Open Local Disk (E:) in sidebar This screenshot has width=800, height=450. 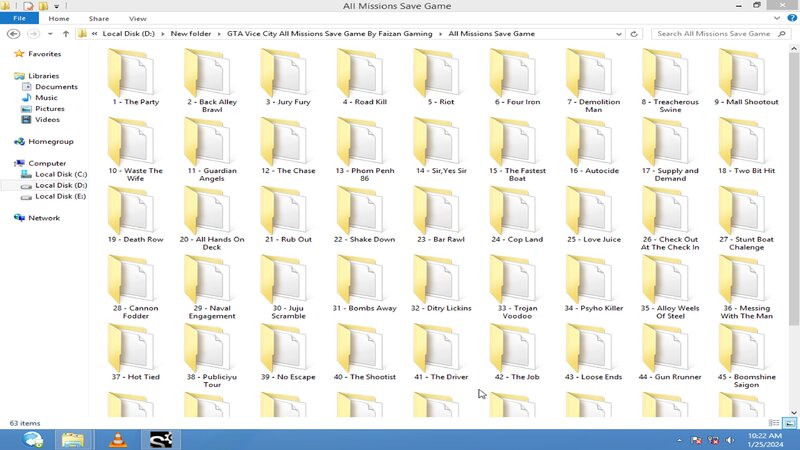coord(60,196)
